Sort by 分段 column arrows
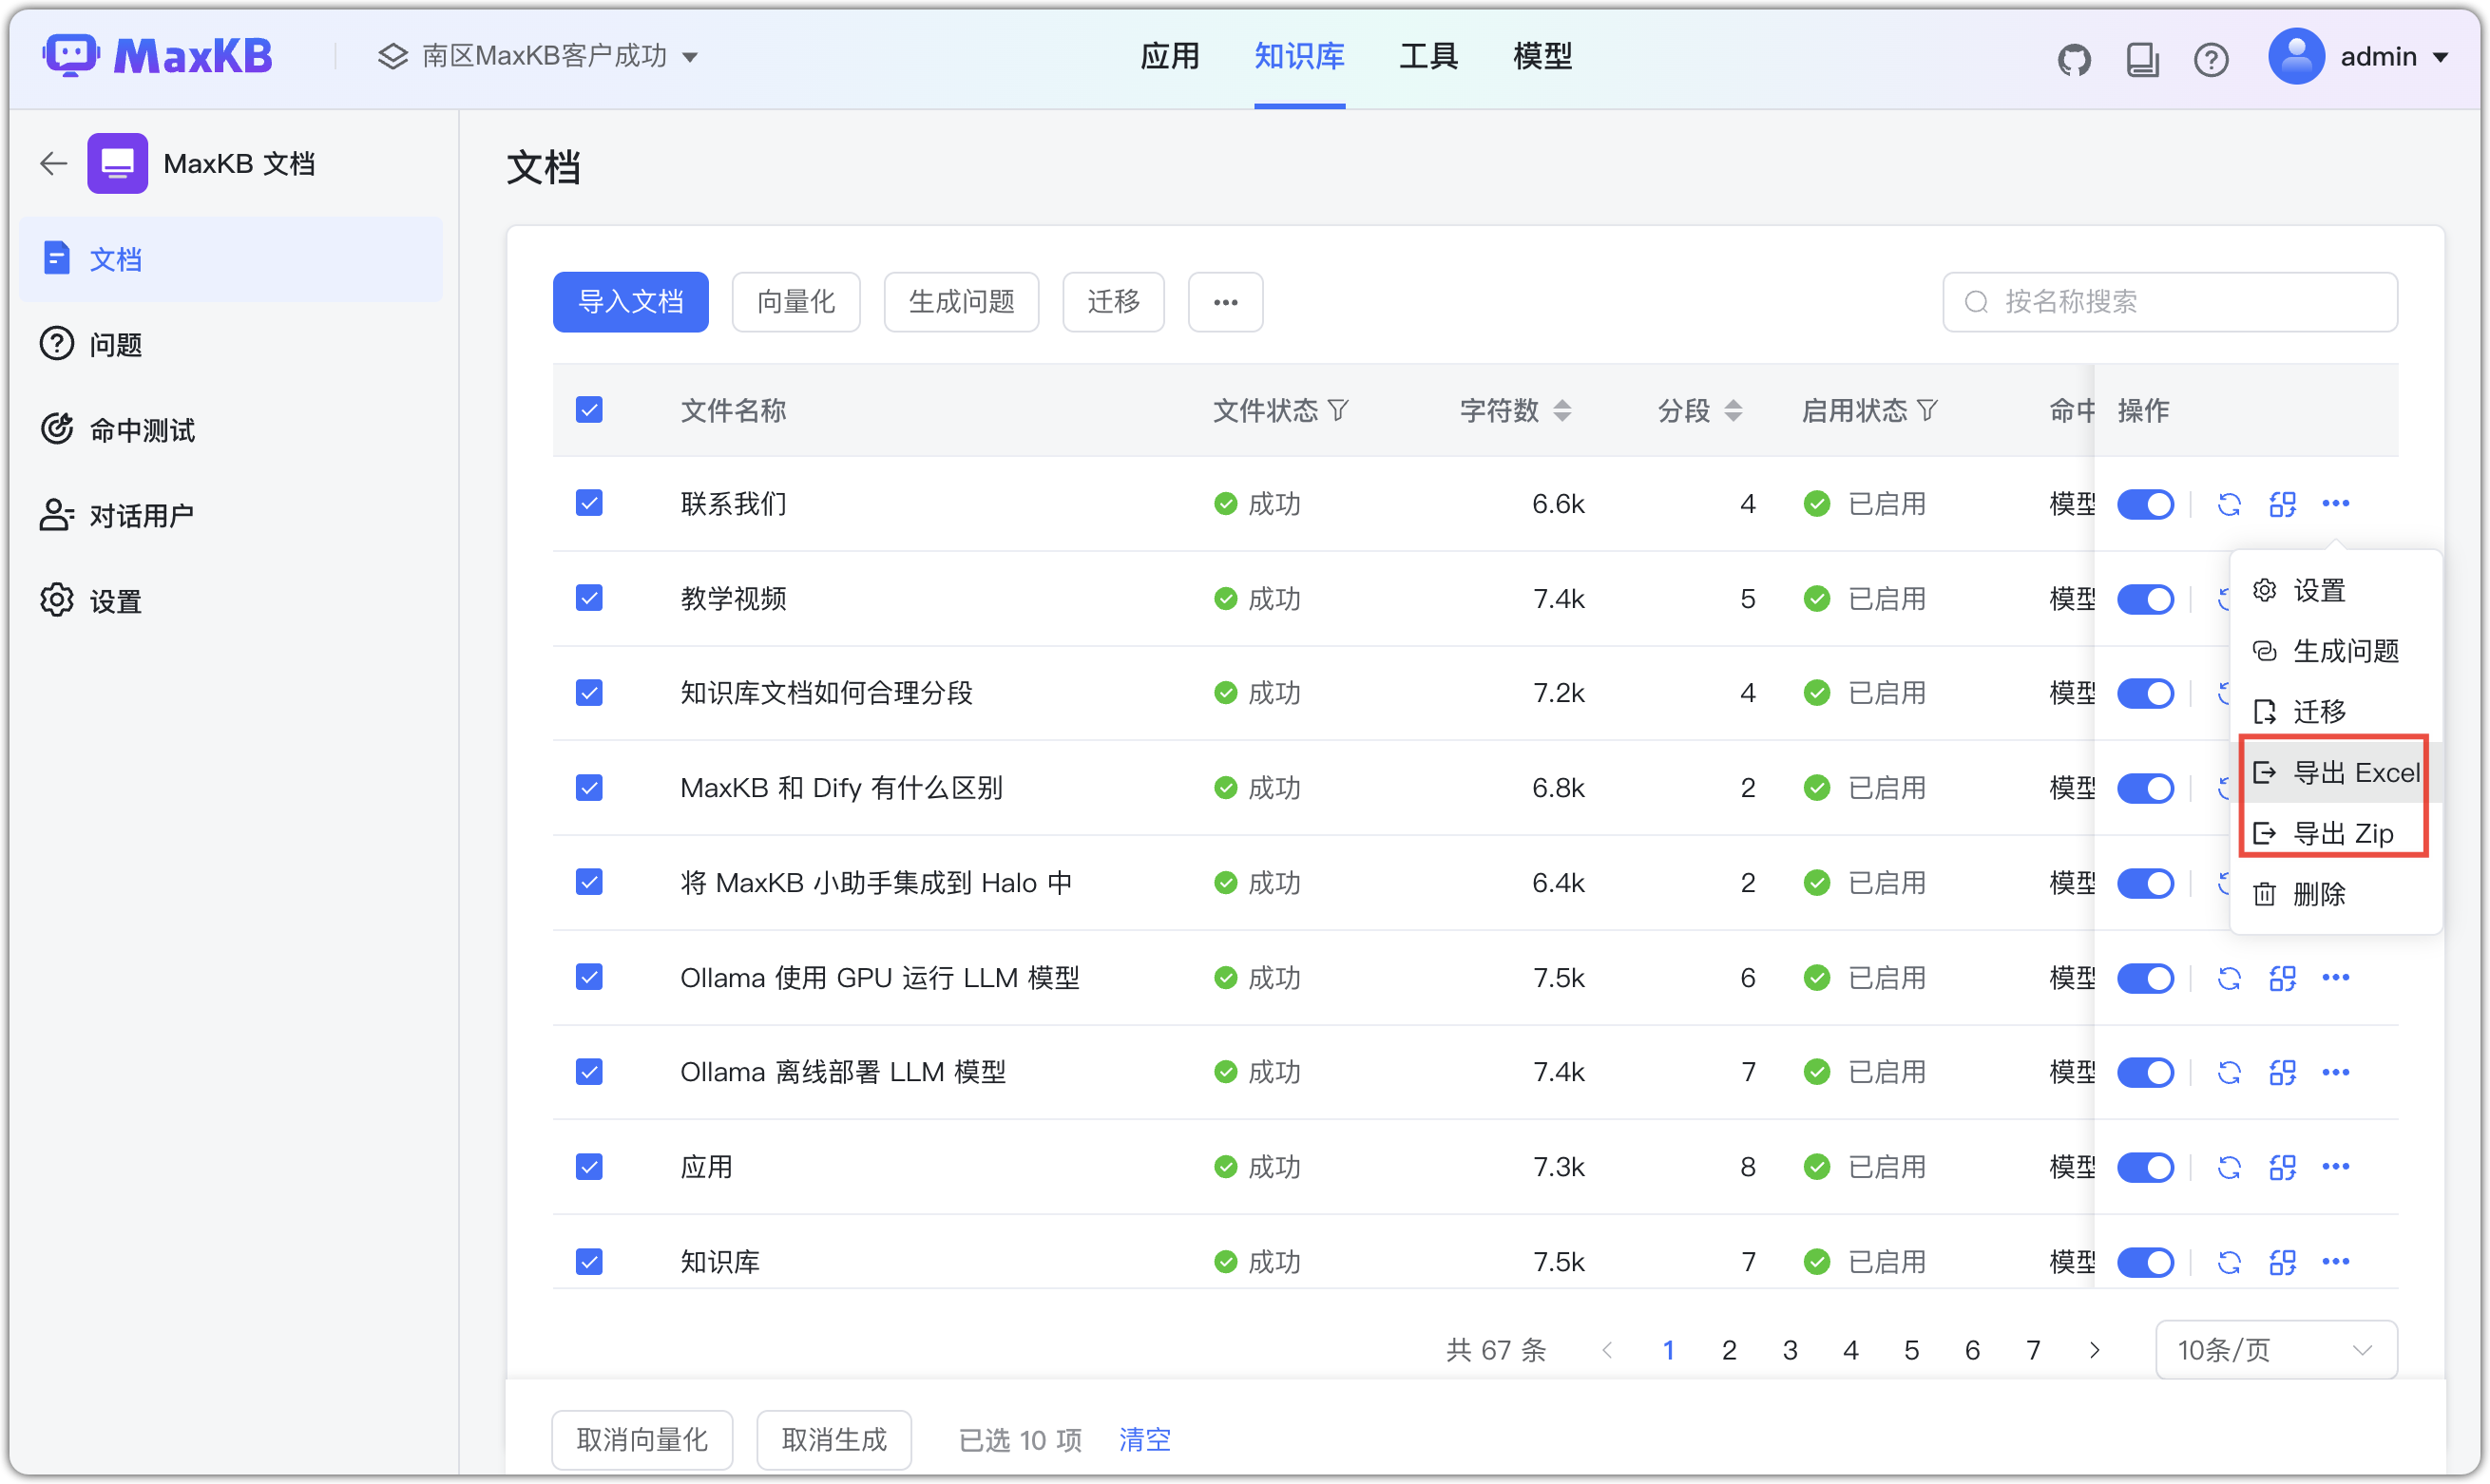This screenshot has width=2490, height=1484. click(x=1733, y=410)
